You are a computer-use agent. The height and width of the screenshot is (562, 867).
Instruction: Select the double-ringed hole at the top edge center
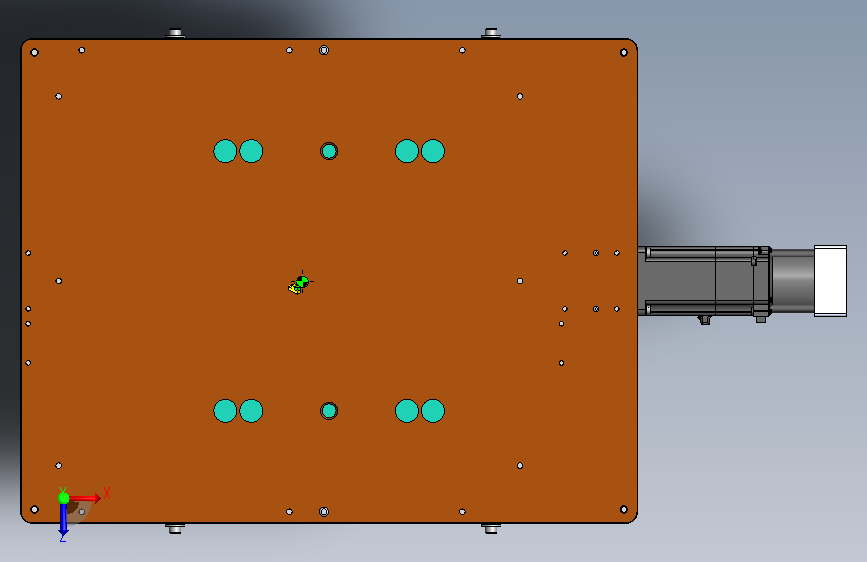click(324, 50)
